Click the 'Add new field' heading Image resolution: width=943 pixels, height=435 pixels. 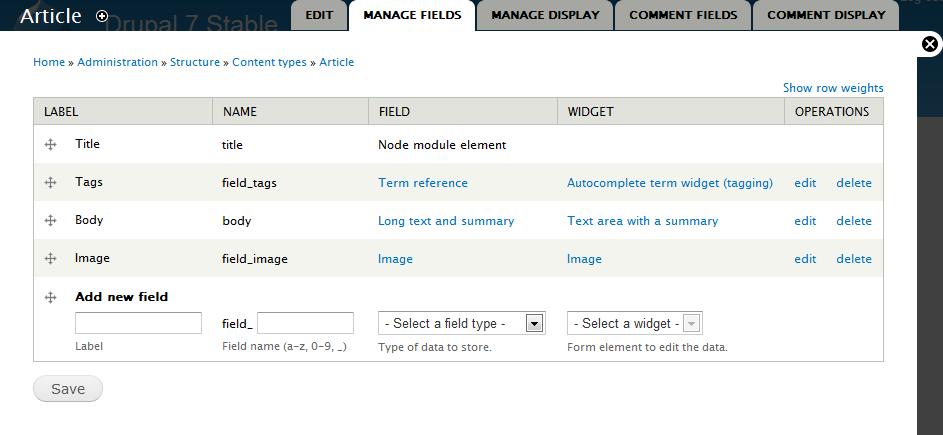coord(121,297)
